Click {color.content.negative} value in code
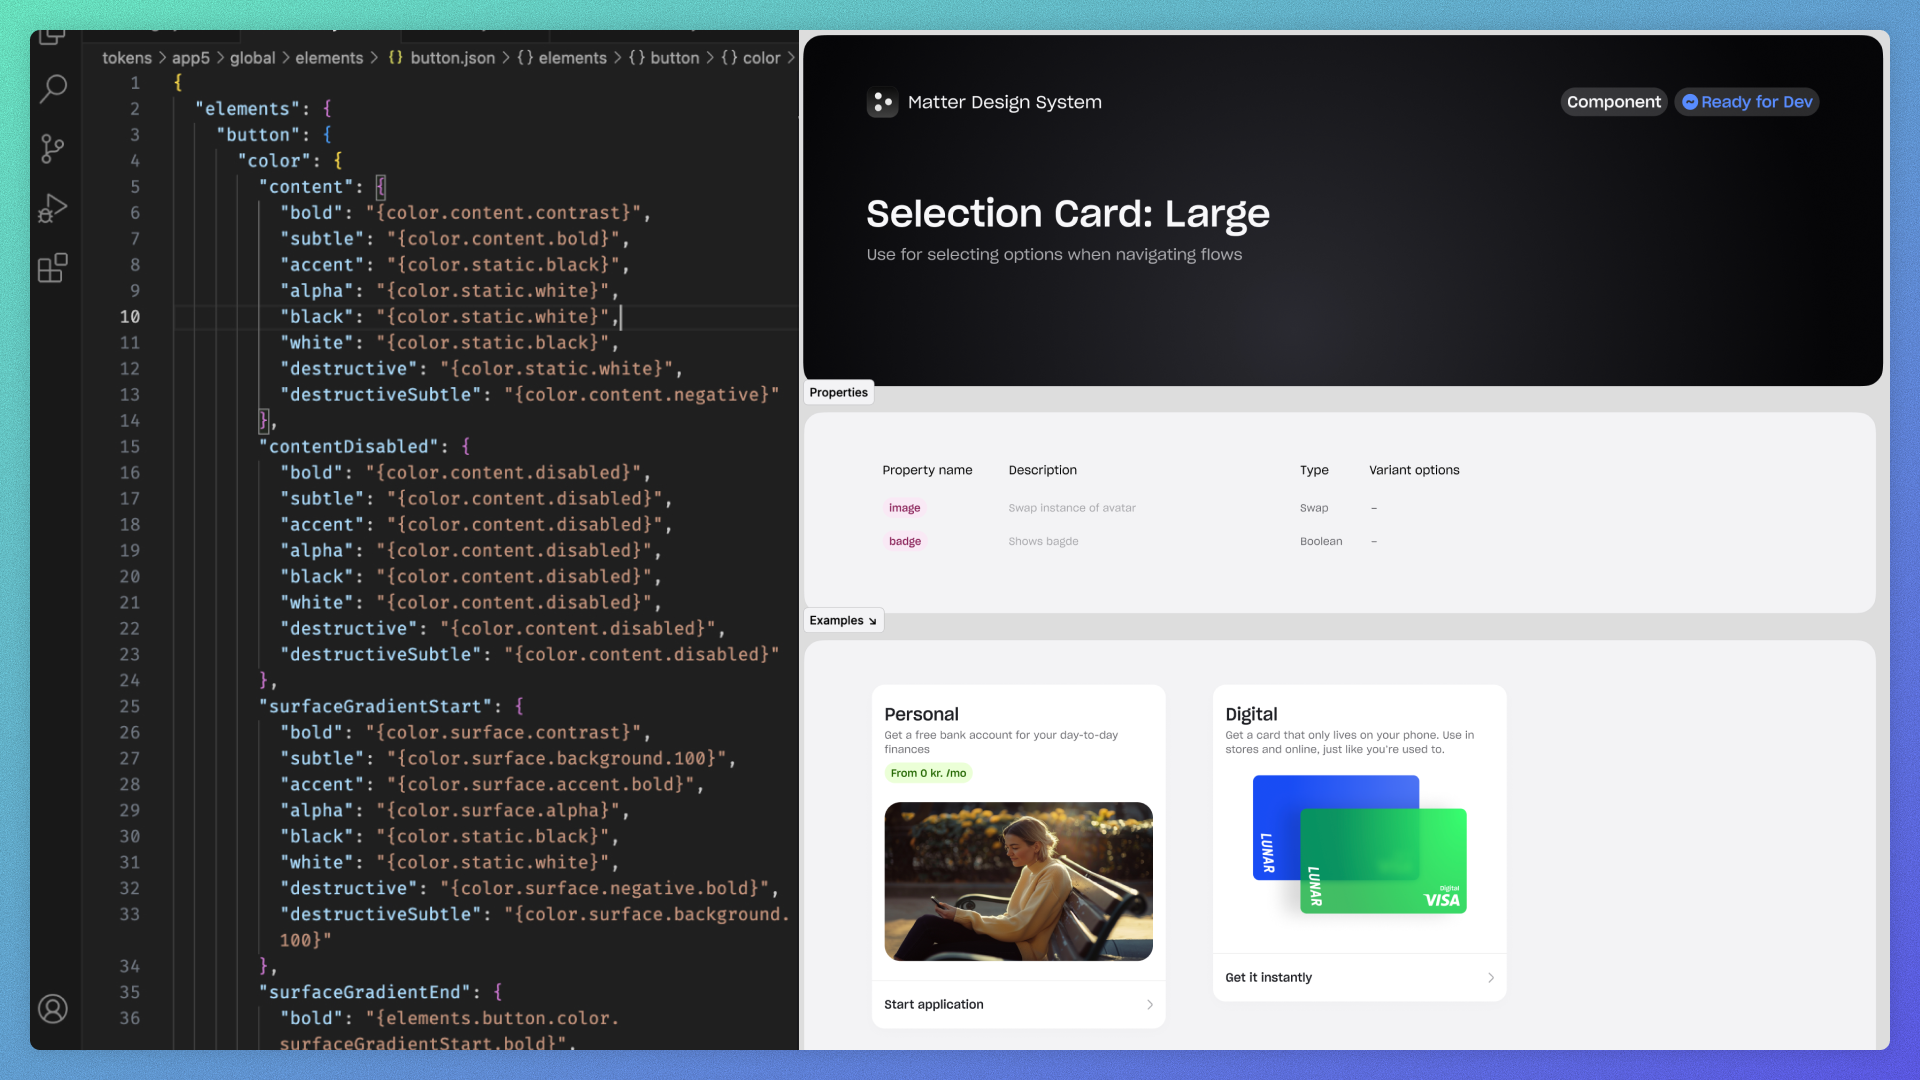Screen dimensions: 1920x1080 click(641, 395)
